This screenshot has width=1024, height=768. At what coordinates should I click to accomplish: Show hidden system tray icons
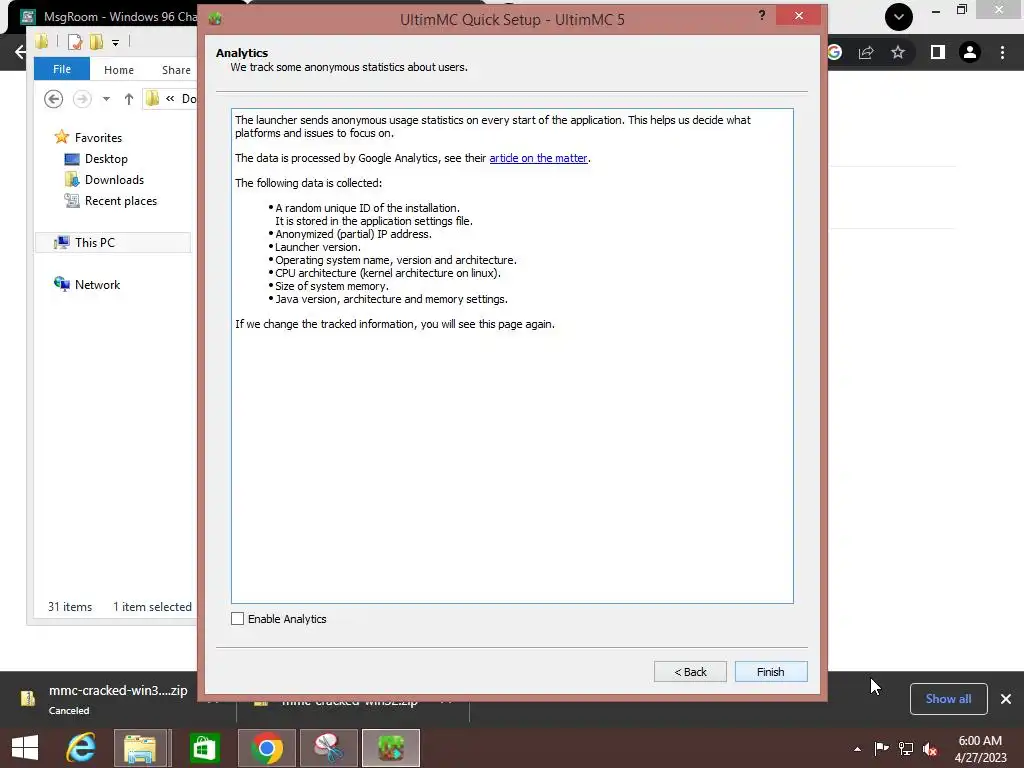point(857,749)
